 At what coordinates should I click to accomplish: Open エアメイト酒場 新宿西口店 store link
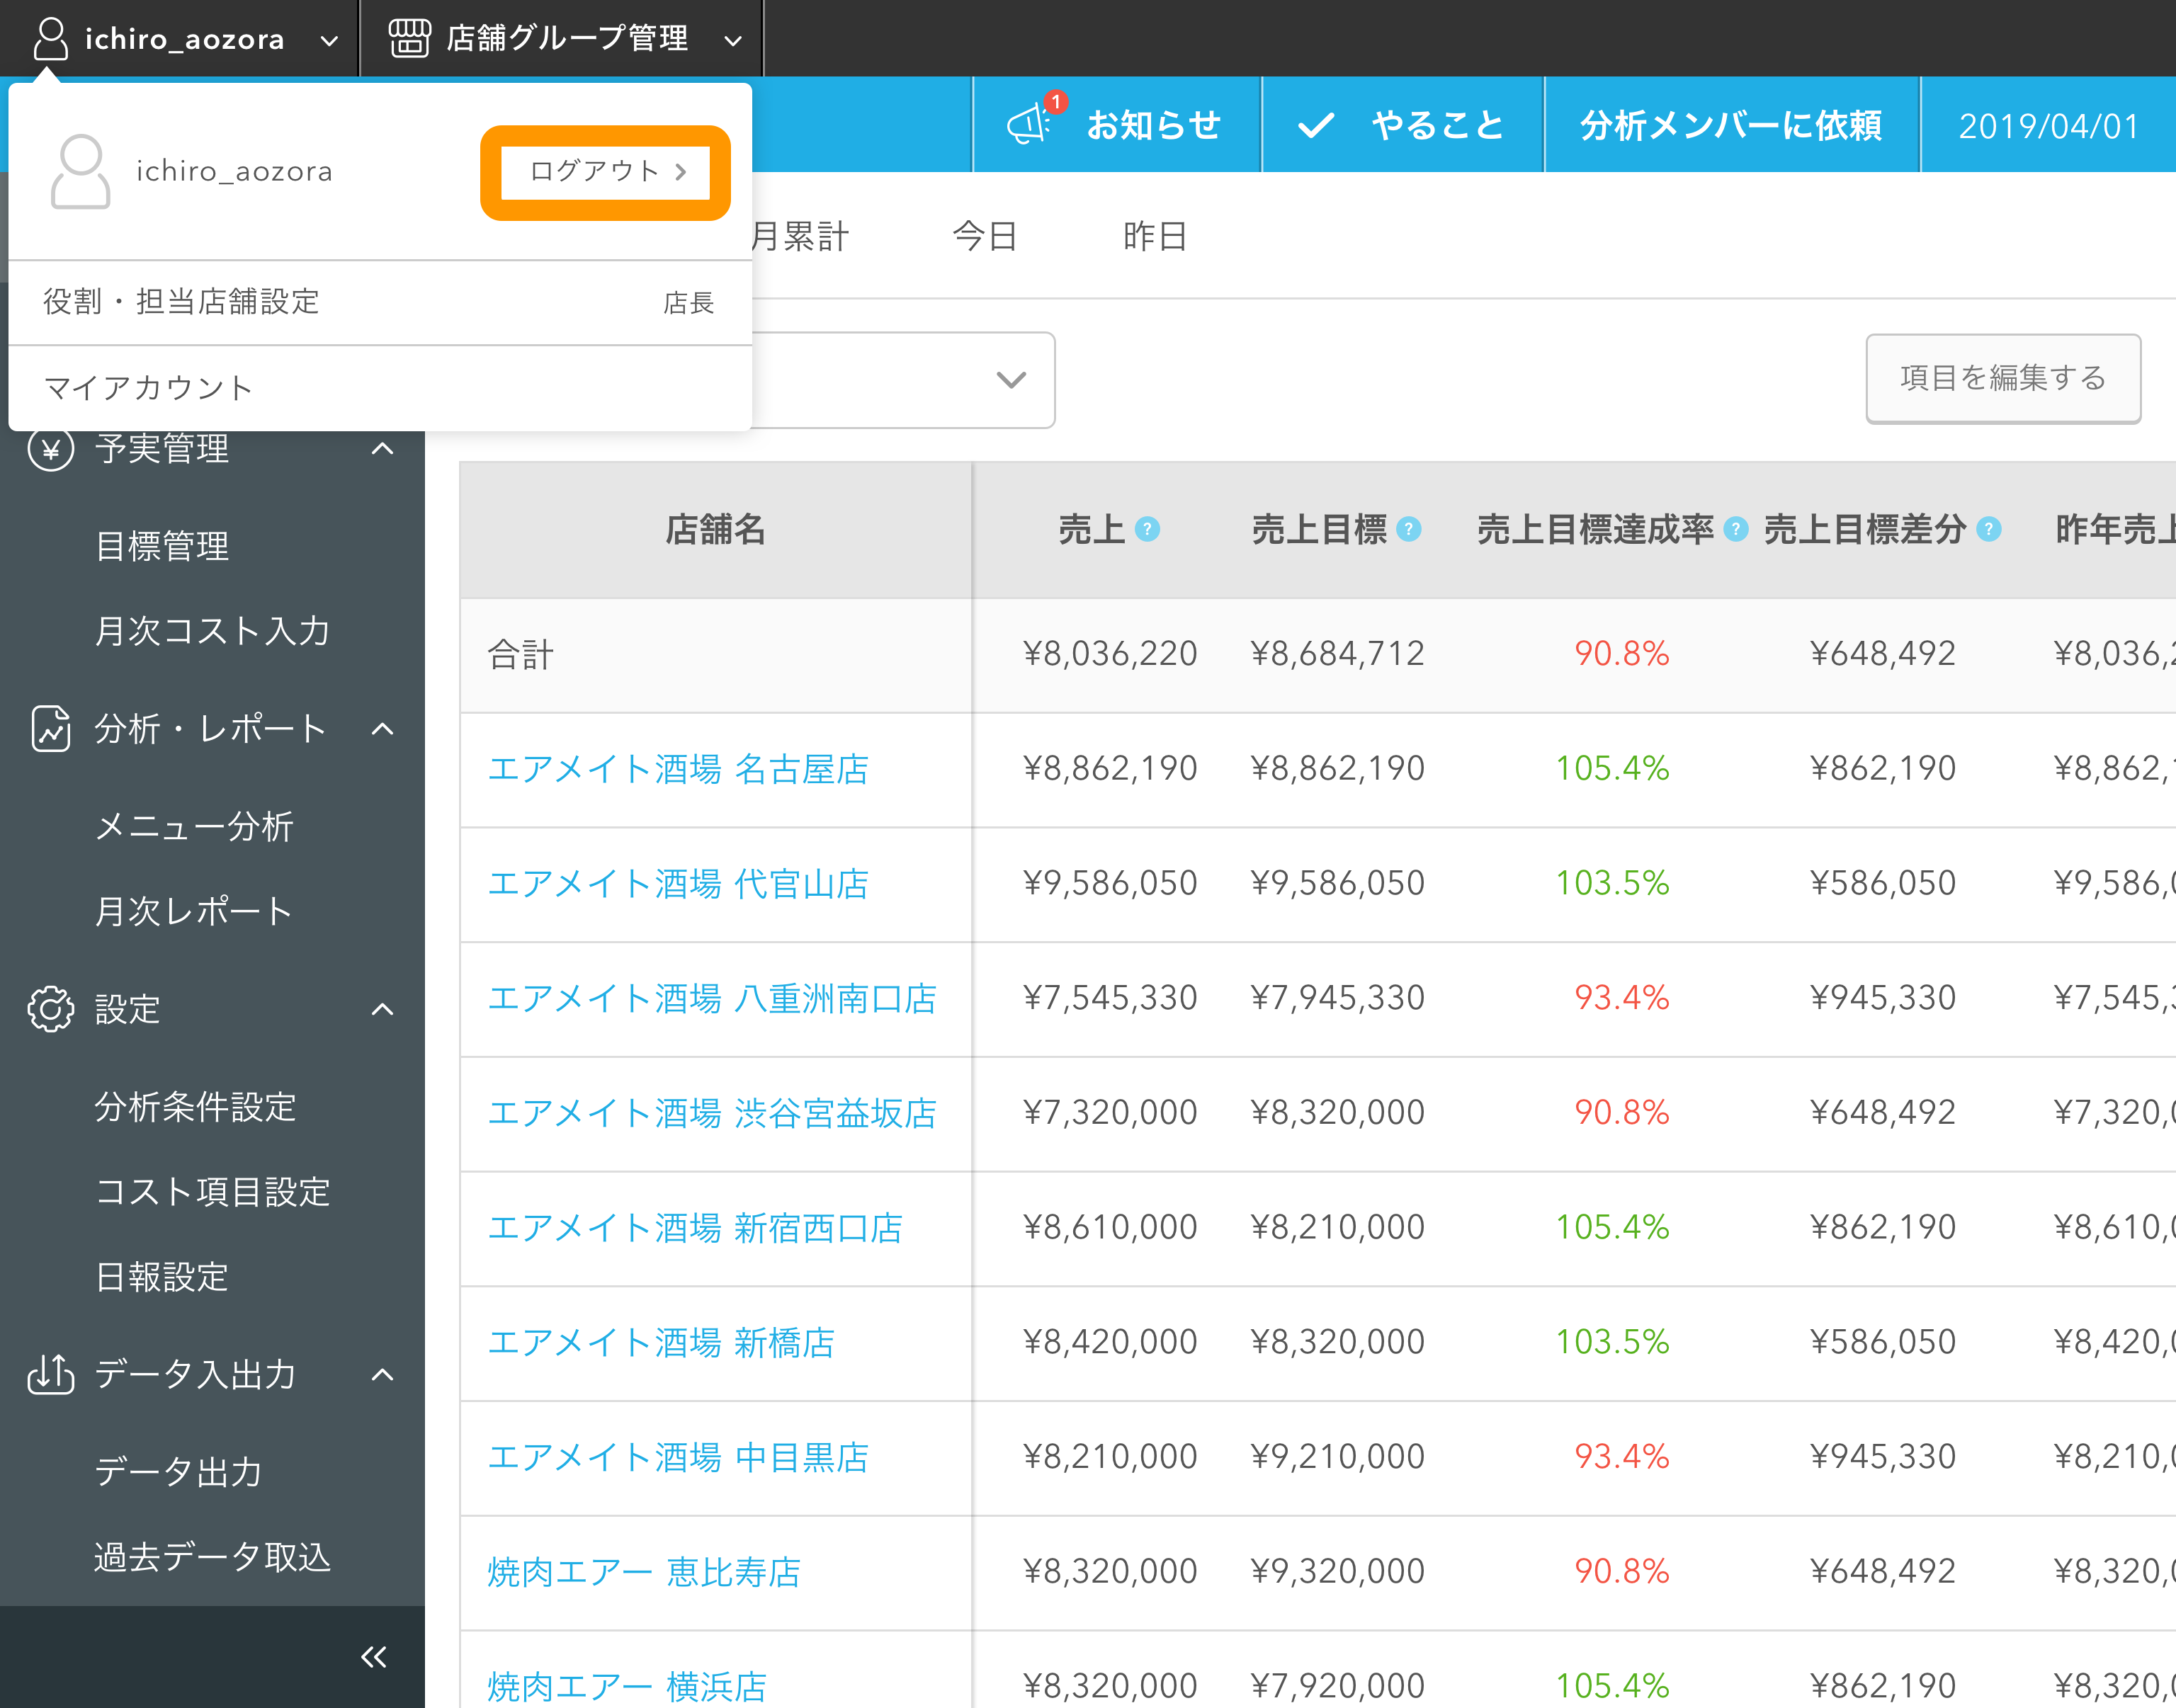[x=695, y=1228]
